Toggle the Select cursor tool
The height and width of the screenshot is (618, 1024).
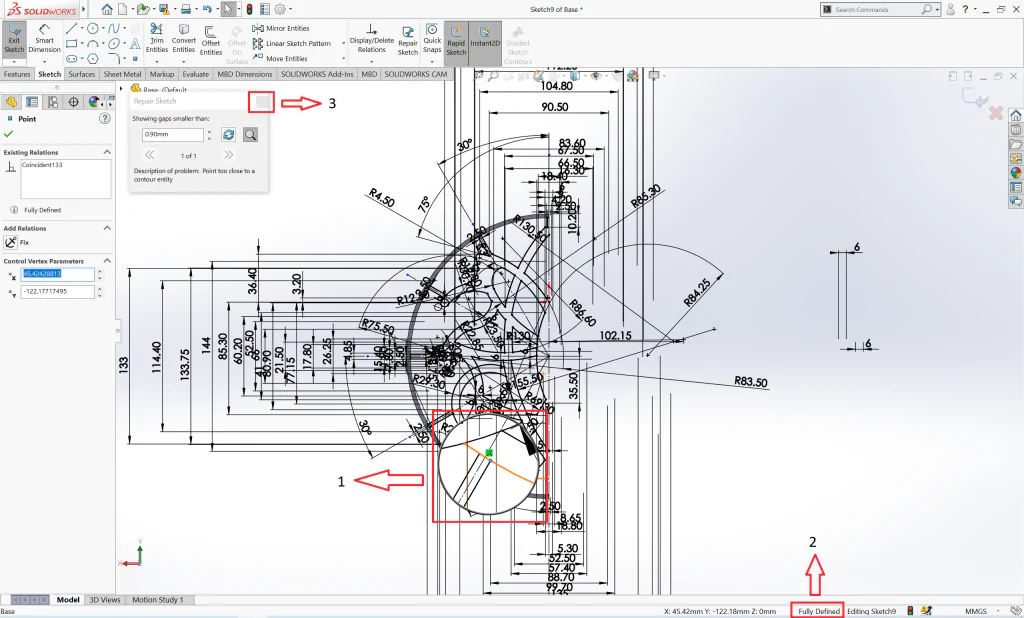(228, 9)
